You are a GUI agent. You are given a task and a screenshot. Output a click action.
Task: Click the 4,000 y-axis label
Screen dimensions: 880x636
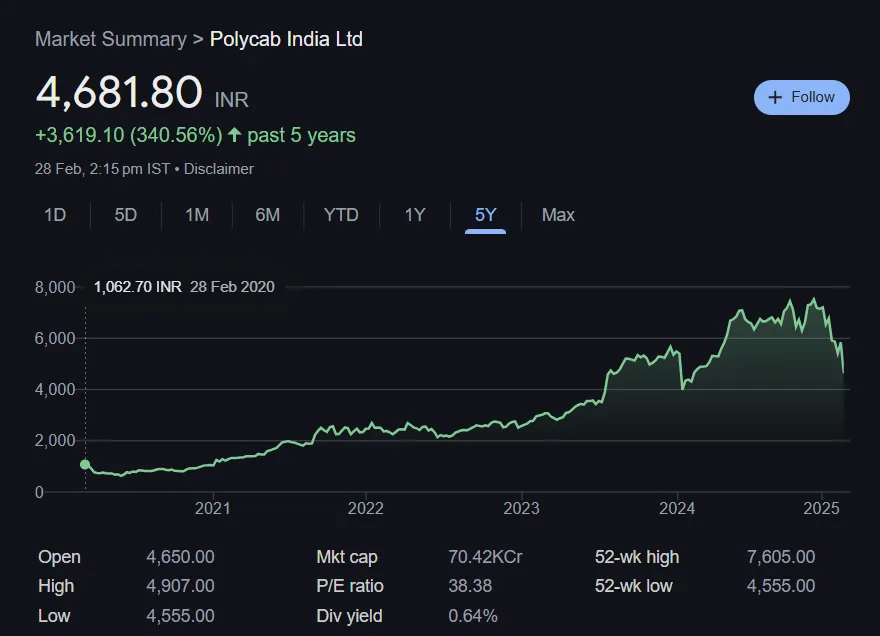point(55,390)
